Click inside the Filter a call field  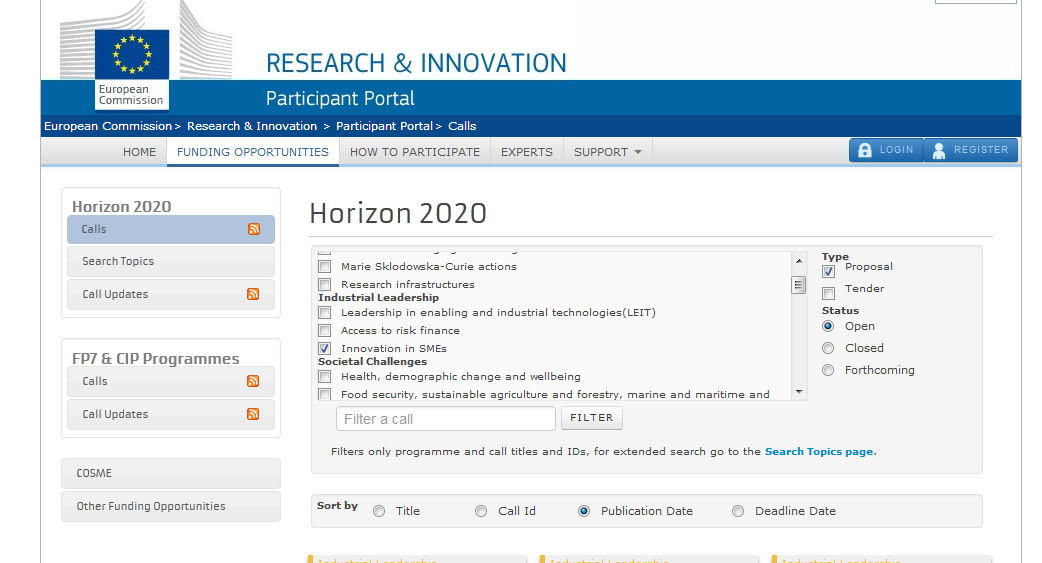coord(446,419)
